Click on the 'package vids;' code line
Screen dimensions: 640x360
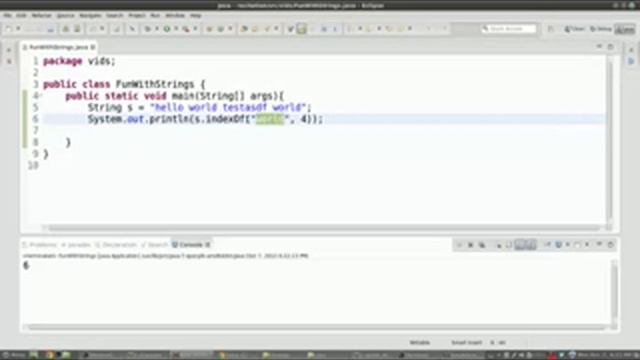click(80, 61)
